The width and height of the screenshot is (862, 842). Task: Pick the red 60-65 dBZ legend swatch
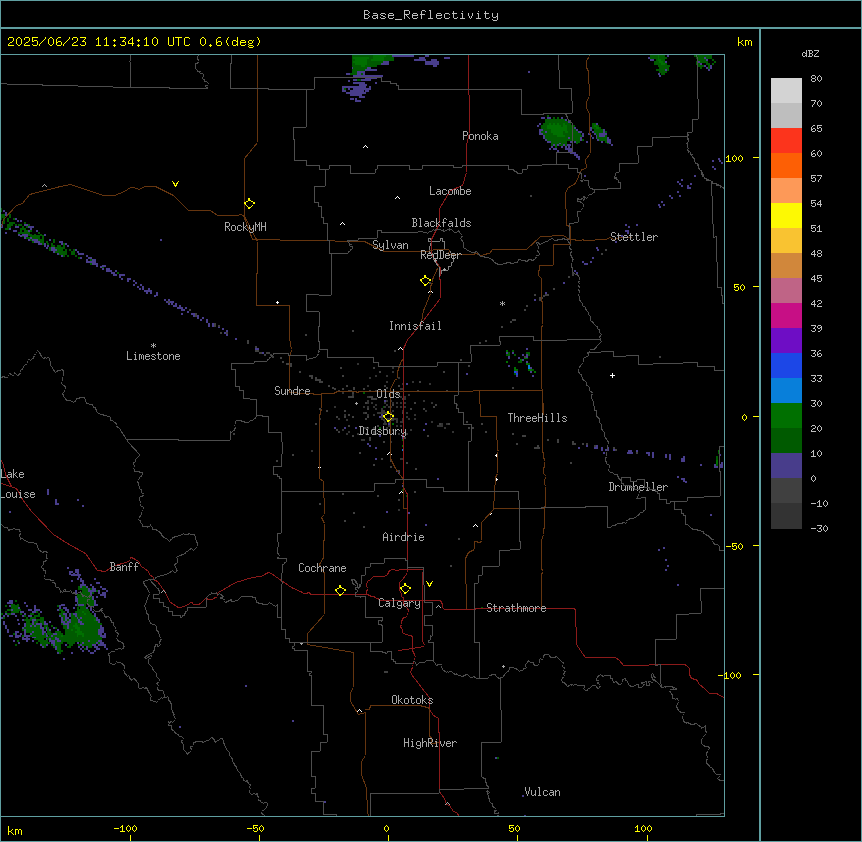point(786,141)
